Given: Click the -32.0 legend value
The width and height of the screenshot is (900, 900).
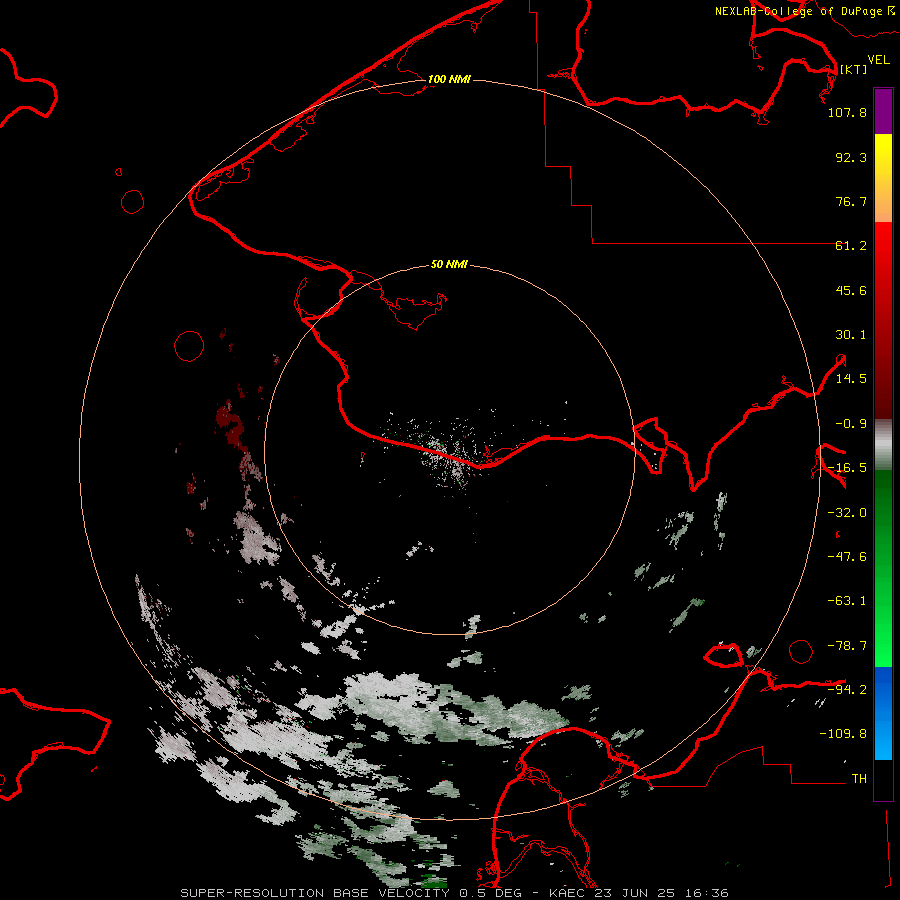Looking at the screenshot, I should tap(847, 513).
